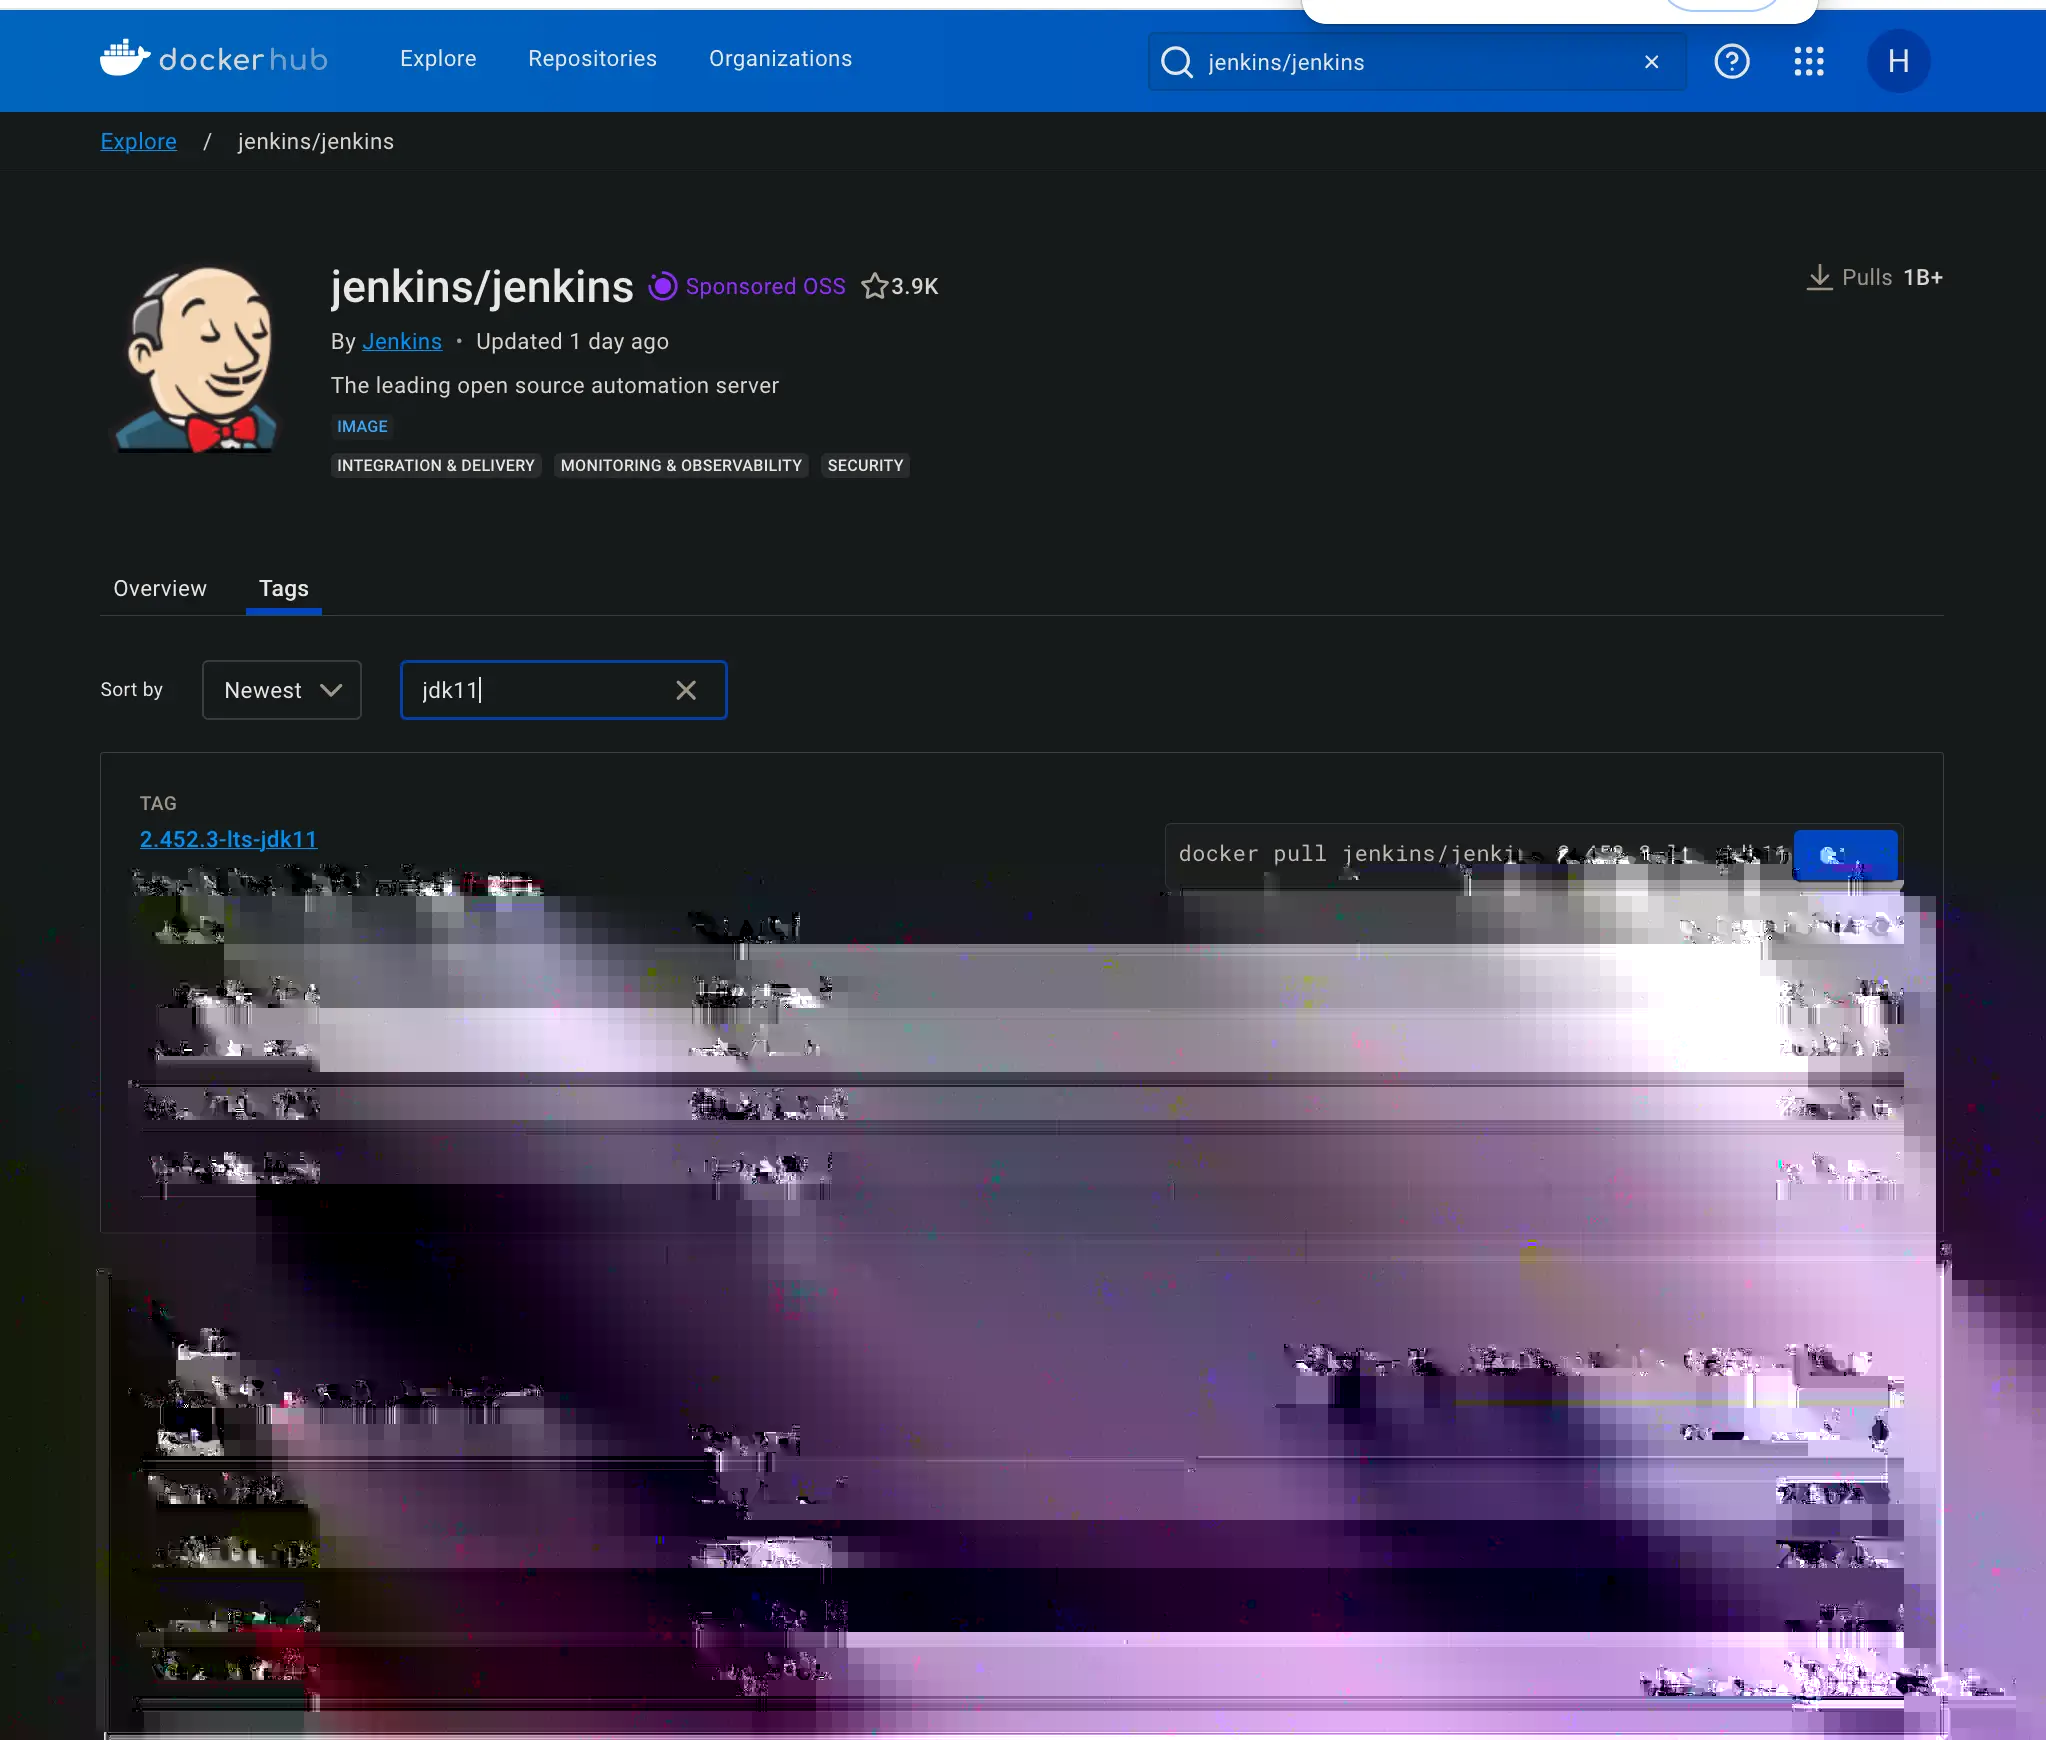
Task: Click the search magnifier icon
Action: [x=1177, y=62]
